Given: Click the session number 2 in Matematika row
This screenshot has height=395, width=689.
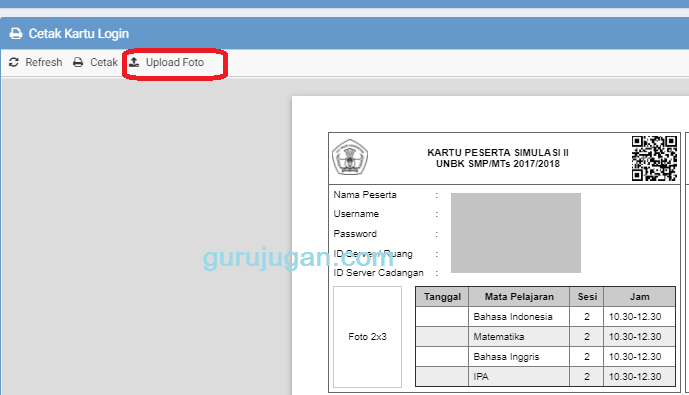Looking at the screenshot, I should pyautogui.click(x=587, y=337).
